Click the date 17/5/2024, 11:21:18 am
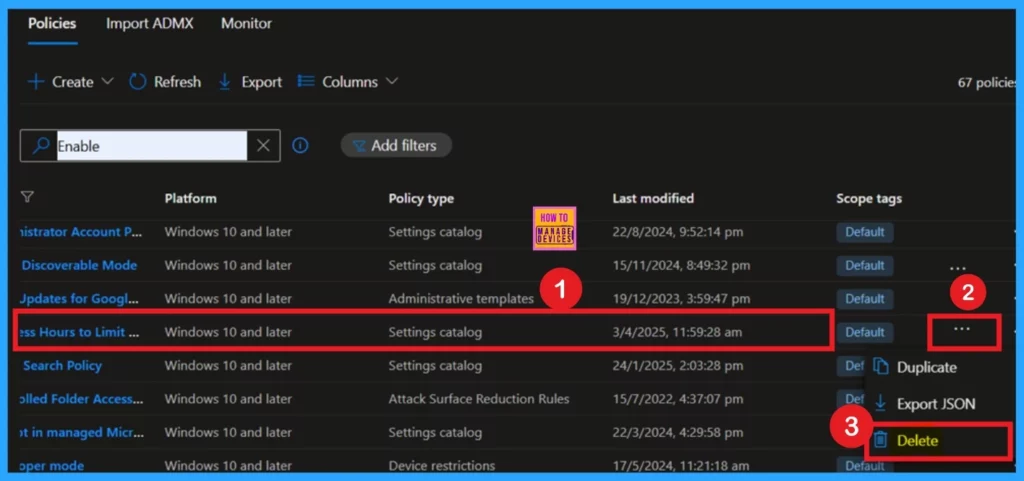The width and height of the screenshot is (1024, 481). pos(680,466)
